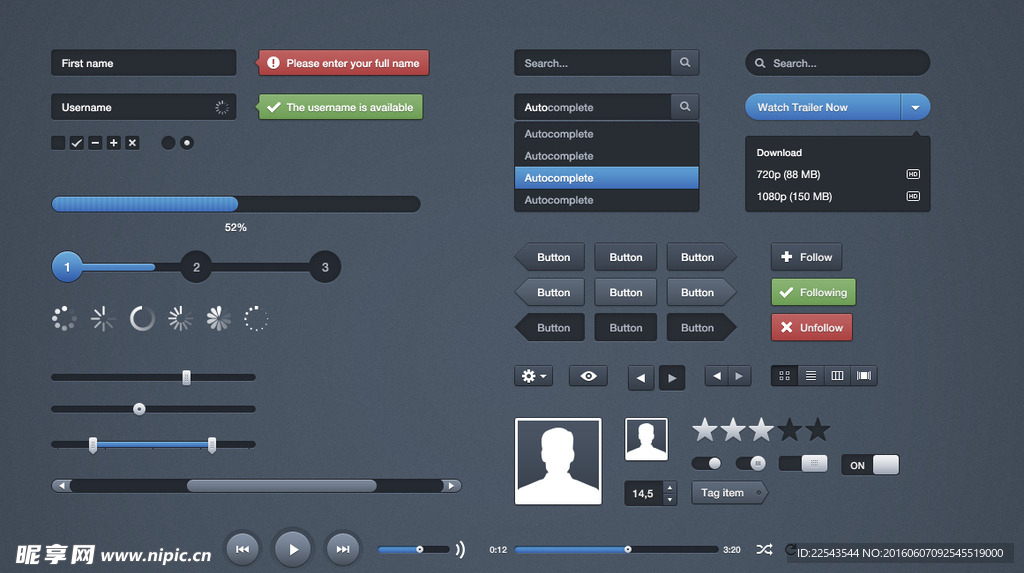Click the green Following button
Screen dimensions: 1024x573
(814, 292)
